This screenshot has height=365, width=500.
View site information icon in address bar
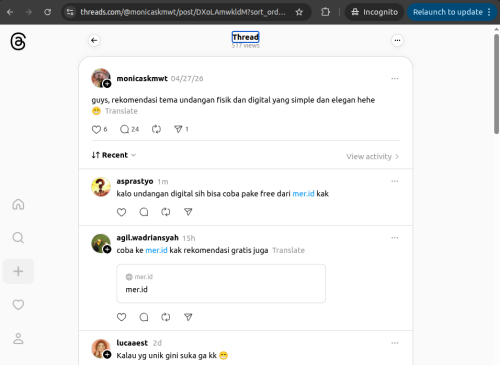click(x=70, y=12)
